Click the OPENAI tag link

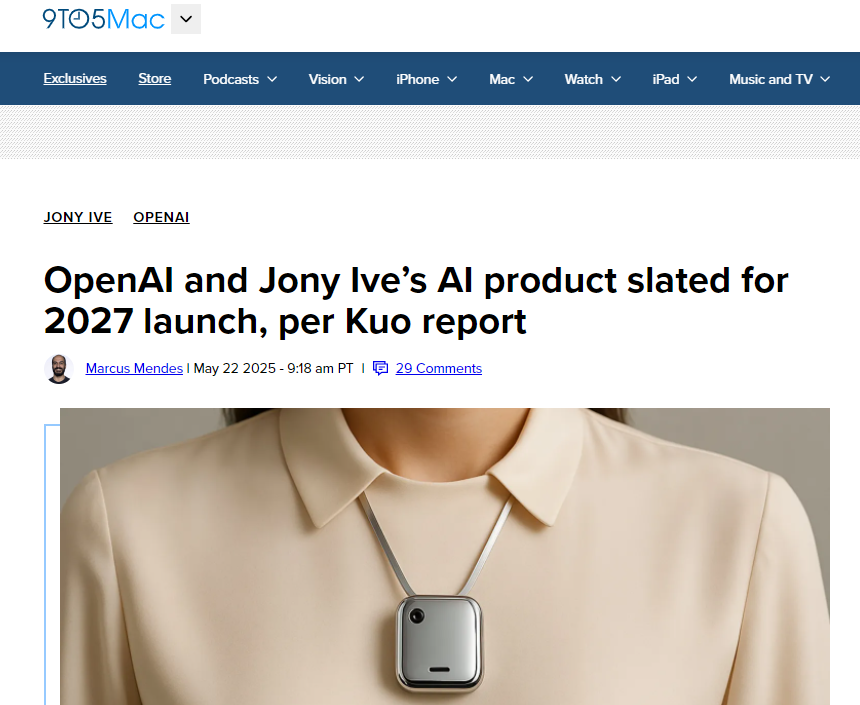[161, 217]
